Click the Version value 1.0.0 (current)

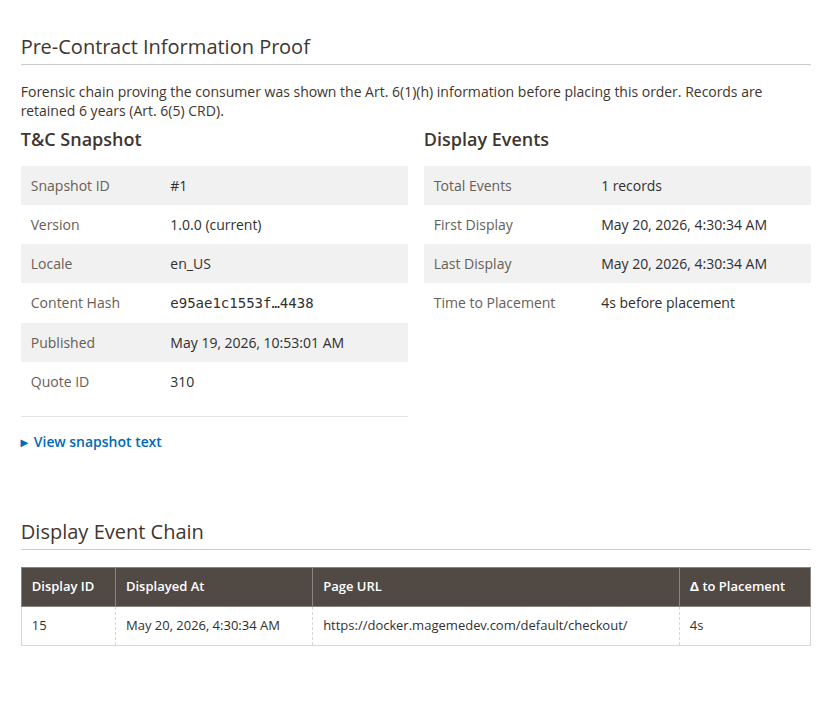tap(216, 225)
